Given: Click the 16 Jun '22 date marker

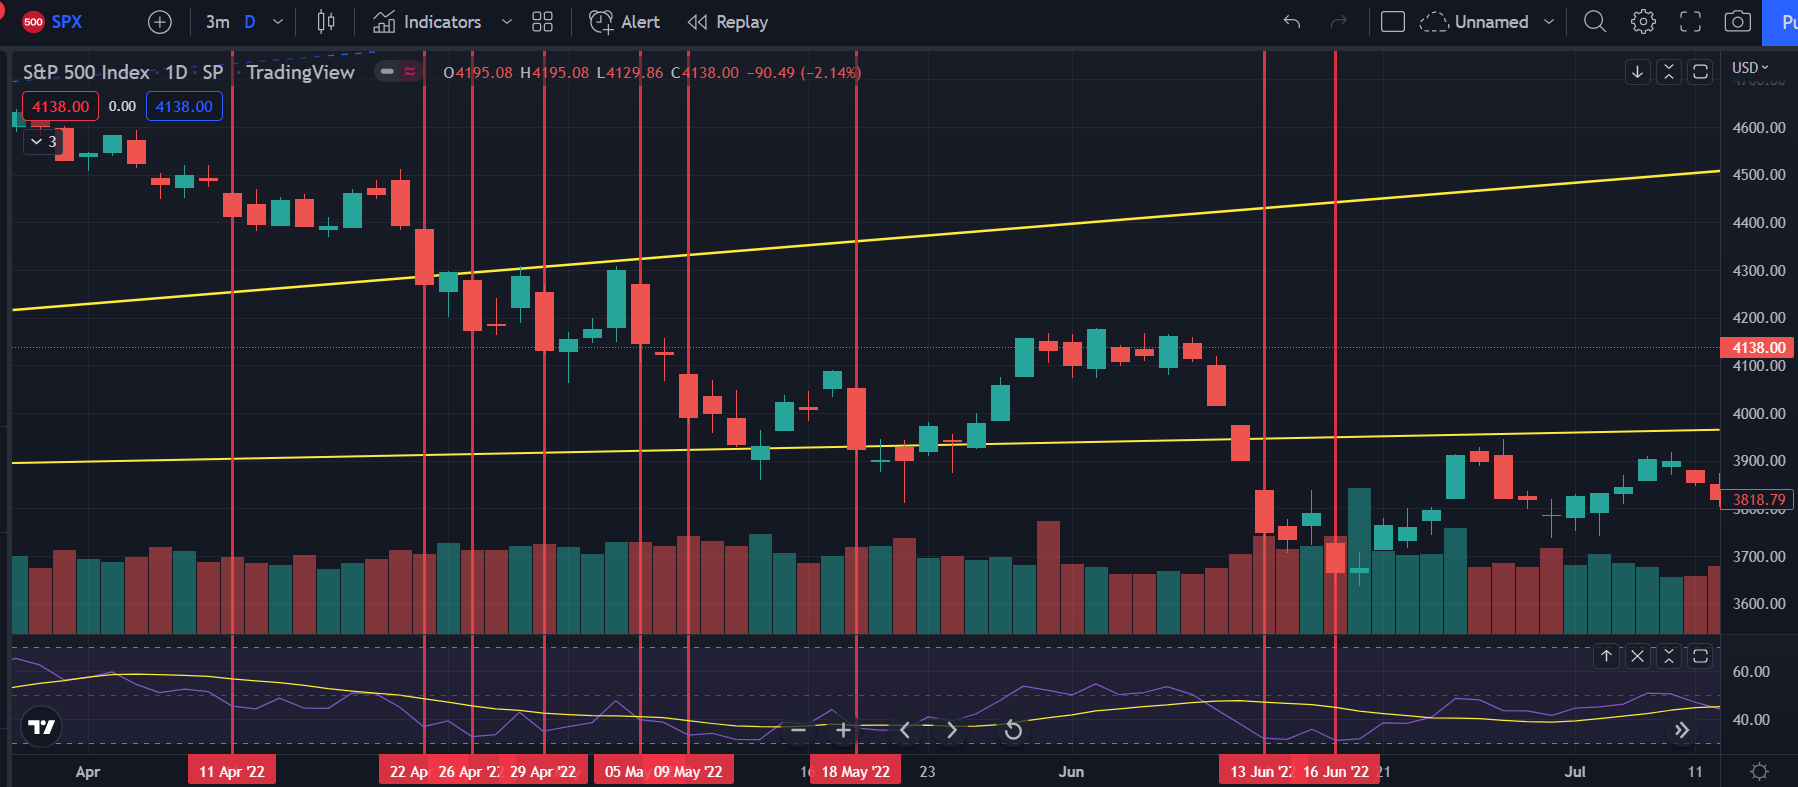Looking at the screenshot, I should pyautogui.click(x=1336, y=771).
